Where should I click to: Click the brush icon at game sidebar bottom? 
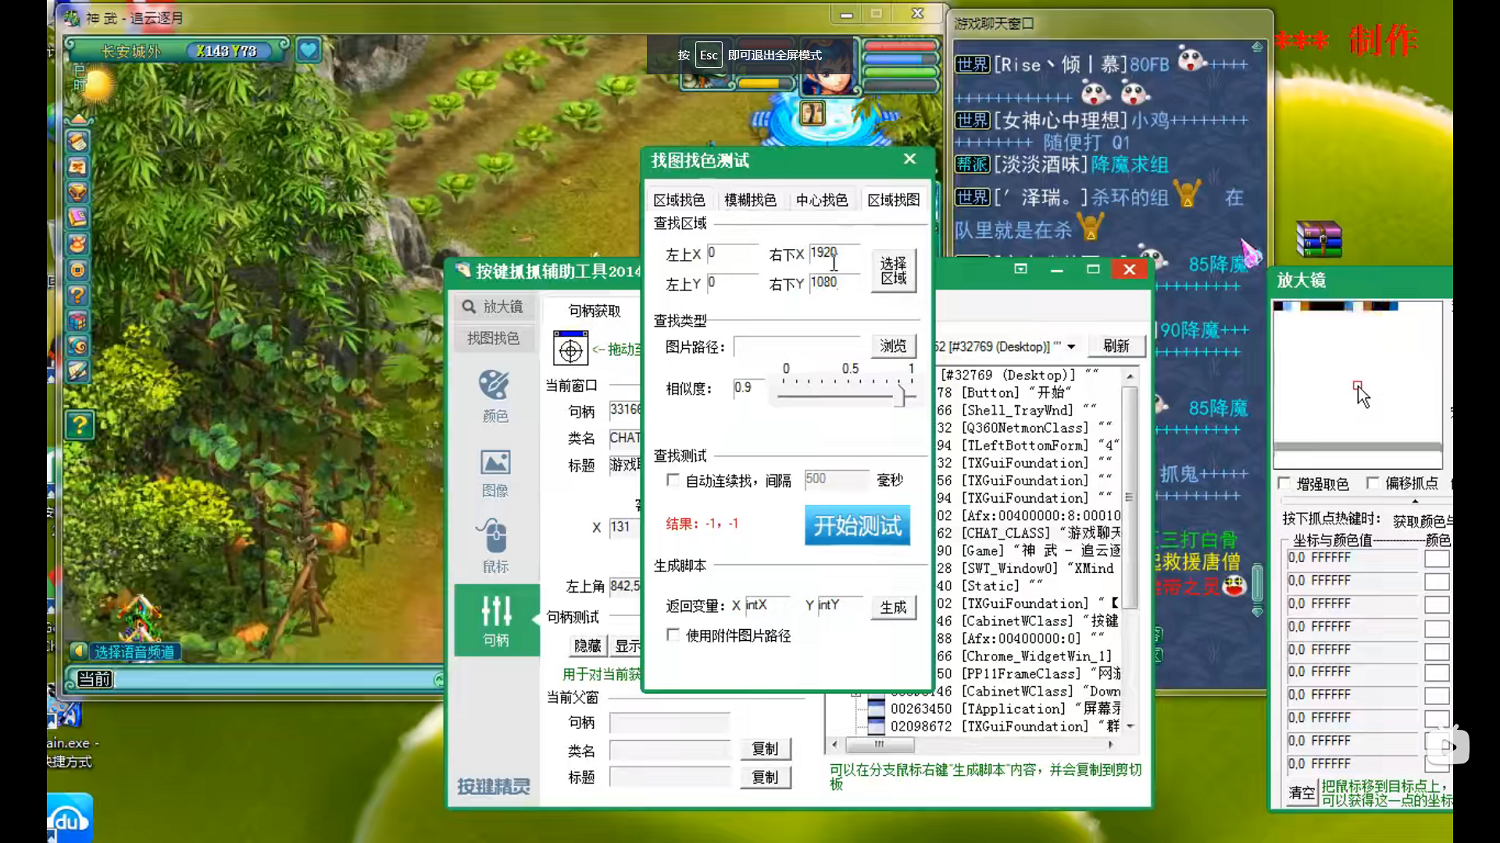coord(78,371)
